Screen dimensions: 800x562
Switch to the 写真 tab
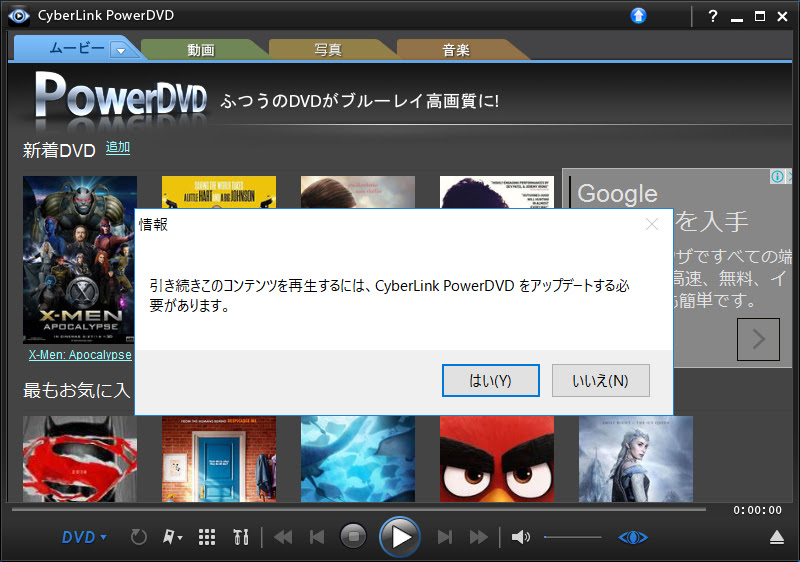[328, 50]
